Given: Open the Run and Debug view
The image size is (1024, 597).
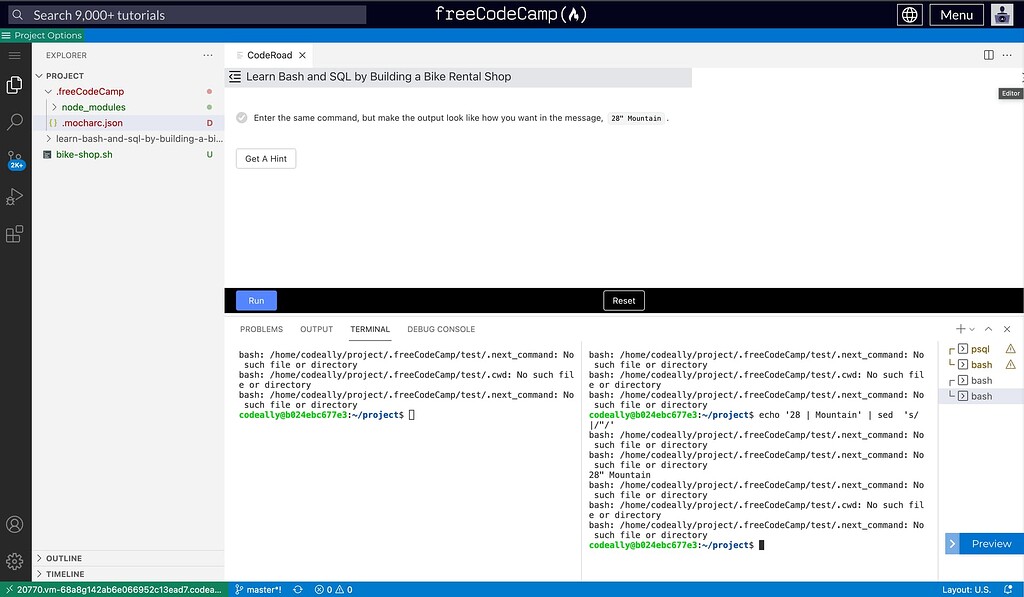Looking at the screenshot, I should click(x=14, y=197).
